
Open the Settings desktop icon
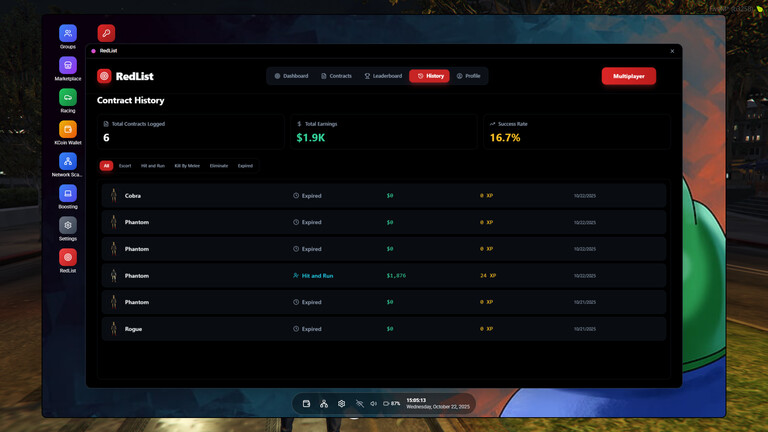pyautogui.click(x=68, y=225)
